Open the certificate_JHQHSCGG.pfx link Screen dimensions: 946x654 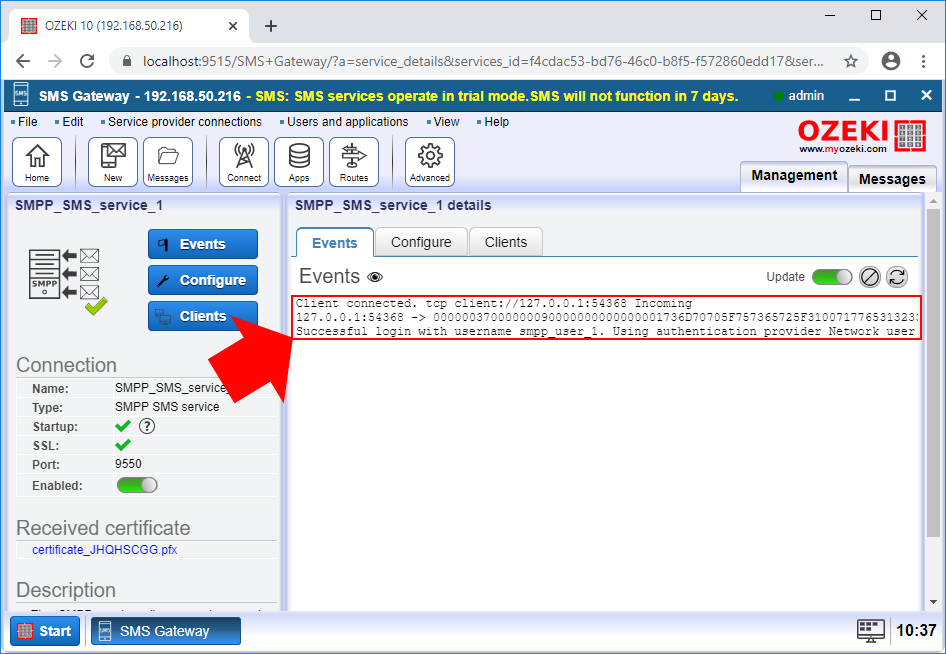104,550
